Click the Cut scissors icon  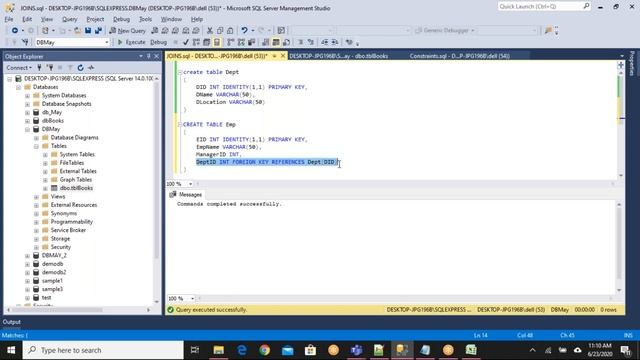210,31
